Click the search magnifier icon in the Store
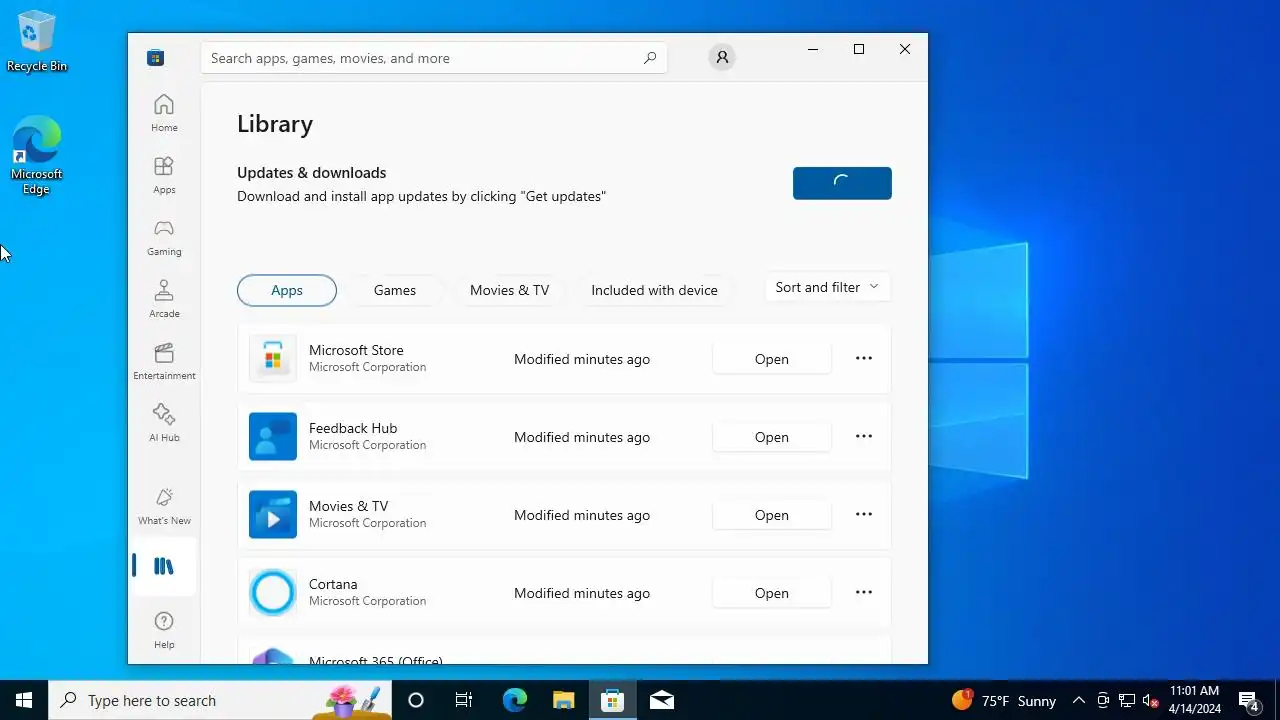Image resolution: width=1280 pixels, height=720 pixels. [x=650, y=58]
